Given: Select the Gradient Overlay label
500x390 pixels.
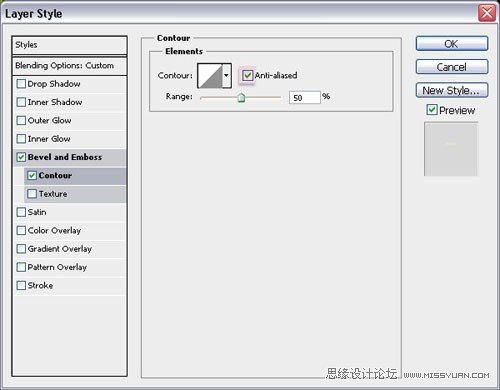Looking at the screenshot, I should click(60, 249).
